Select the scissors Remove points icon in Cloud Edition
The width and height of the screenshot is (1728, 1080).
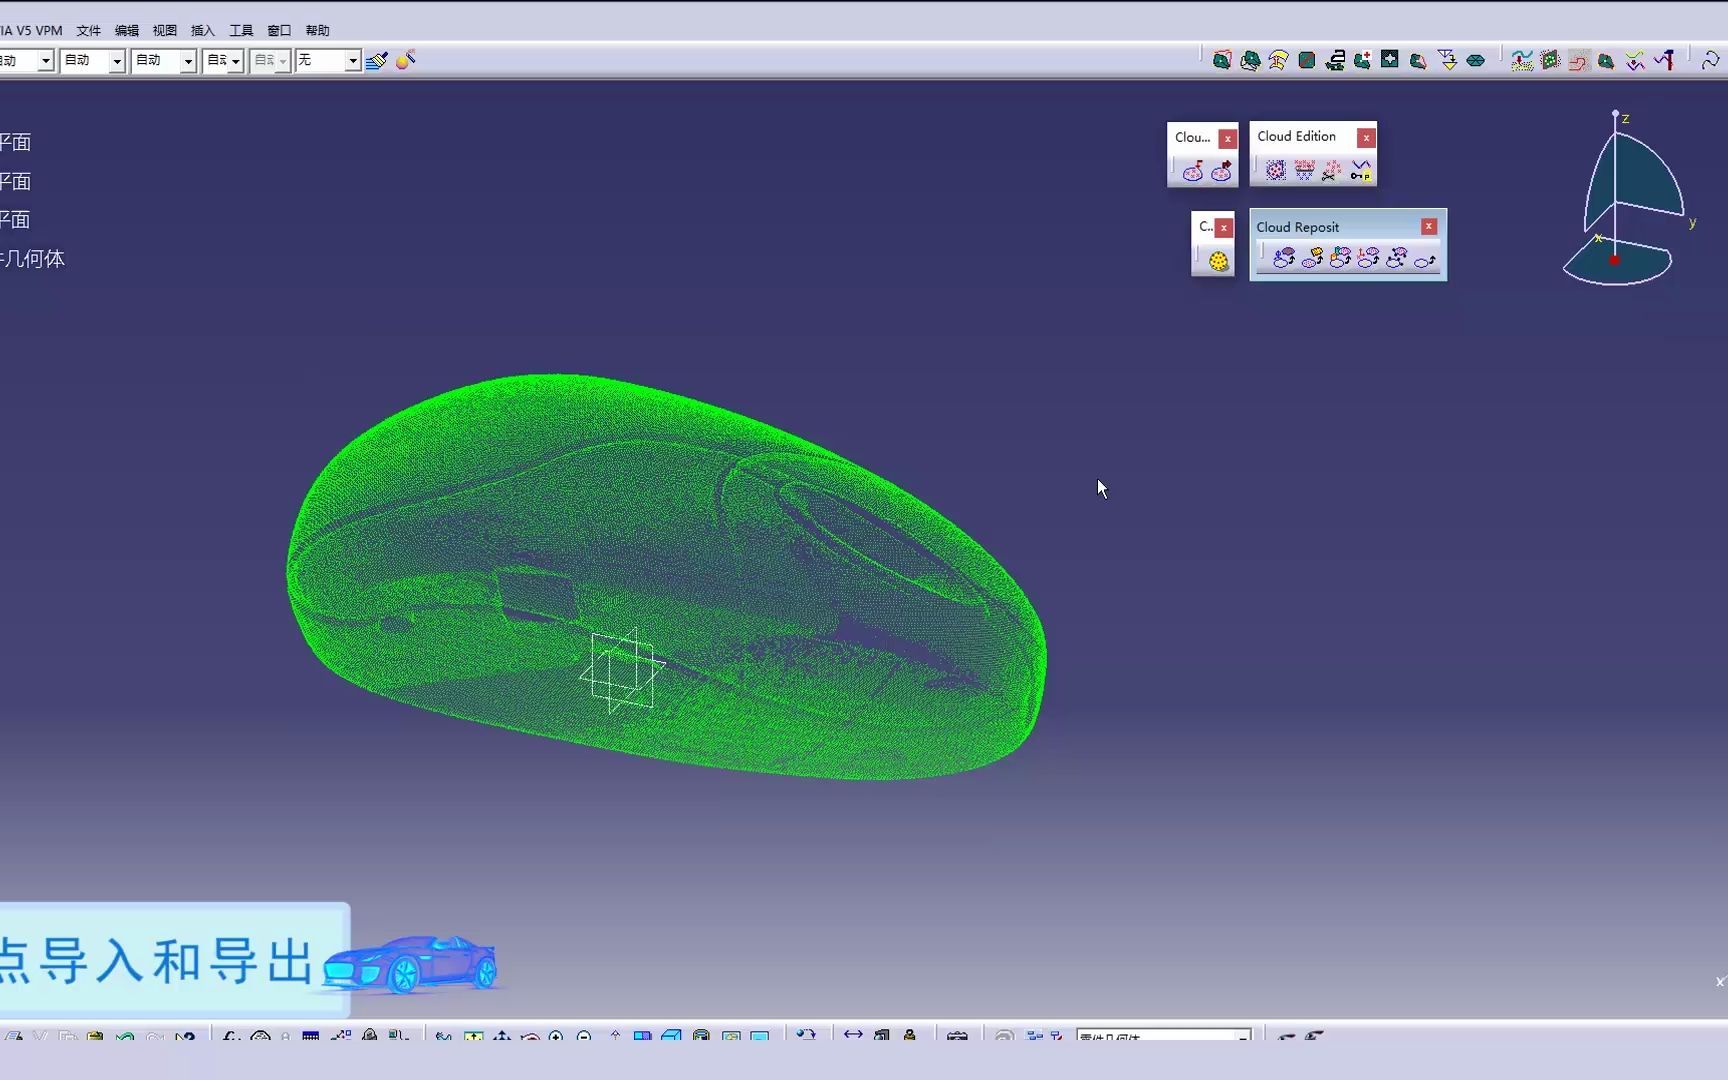tap(1332, 171)
